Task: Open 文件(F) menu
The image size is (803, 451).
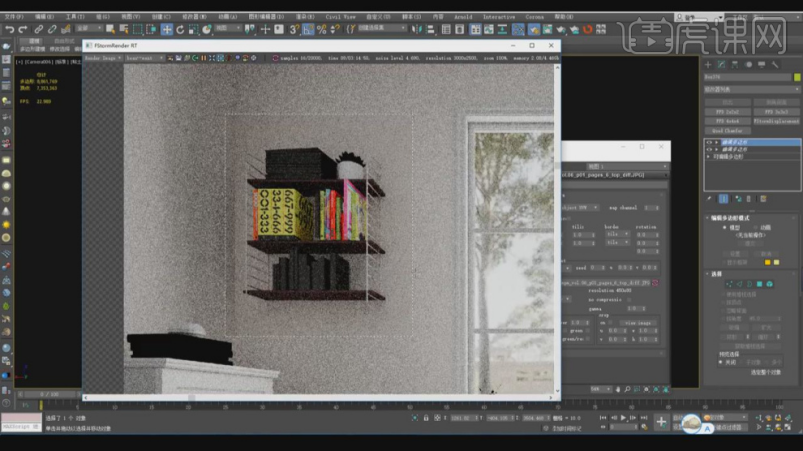Action: [x=14, y=17]
